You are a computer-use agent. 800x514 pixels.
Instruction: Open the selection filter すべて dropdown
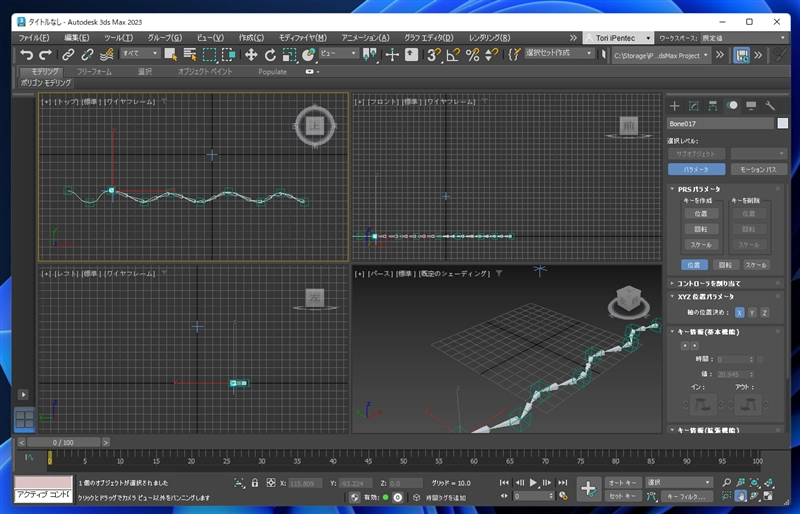click(x=140, y=53)
